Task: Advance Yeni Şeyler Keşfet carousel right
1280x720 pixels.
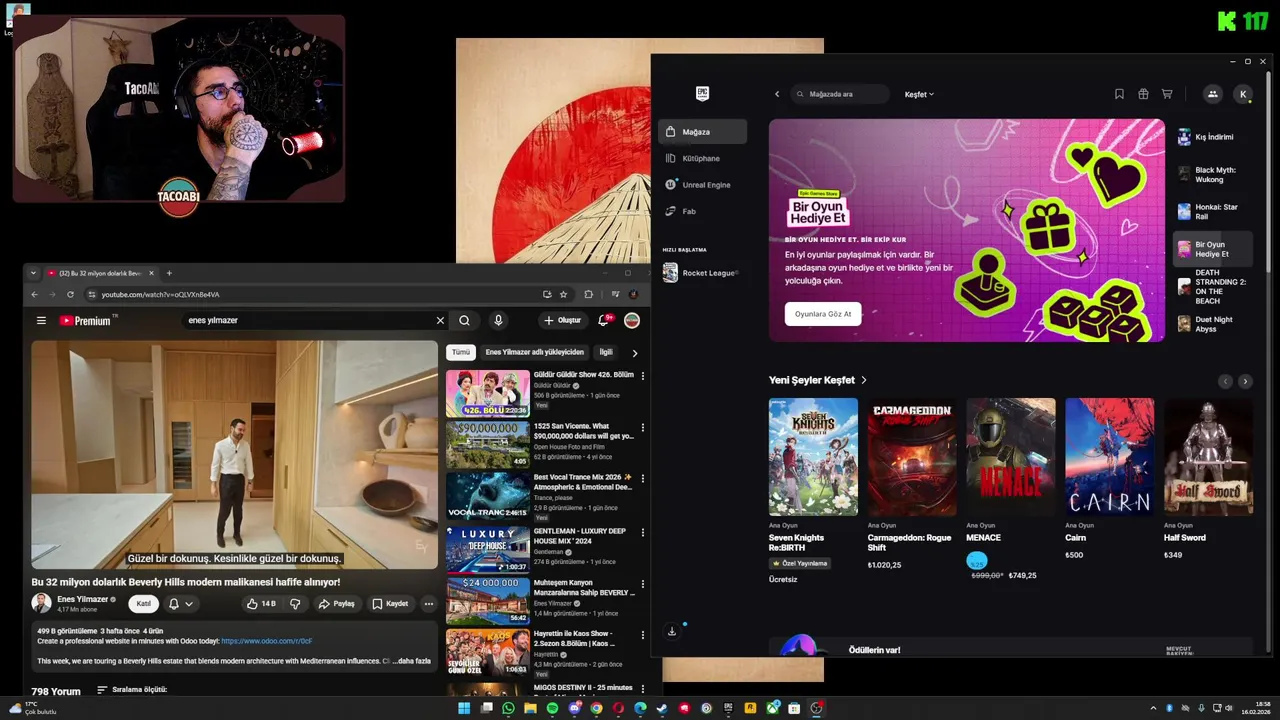Action: click(x=1245, y=381)
